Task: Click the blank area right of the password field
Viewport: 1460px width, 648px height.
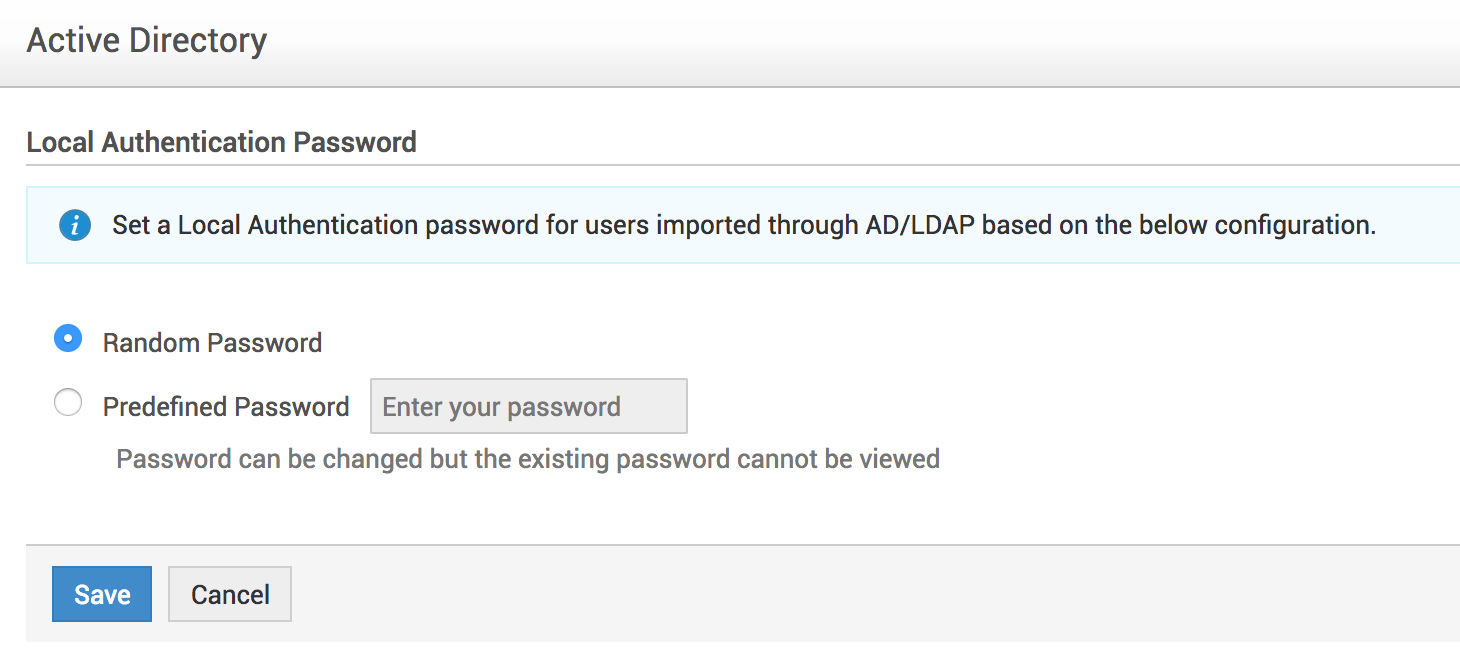Action: [x=1000, y=406]
